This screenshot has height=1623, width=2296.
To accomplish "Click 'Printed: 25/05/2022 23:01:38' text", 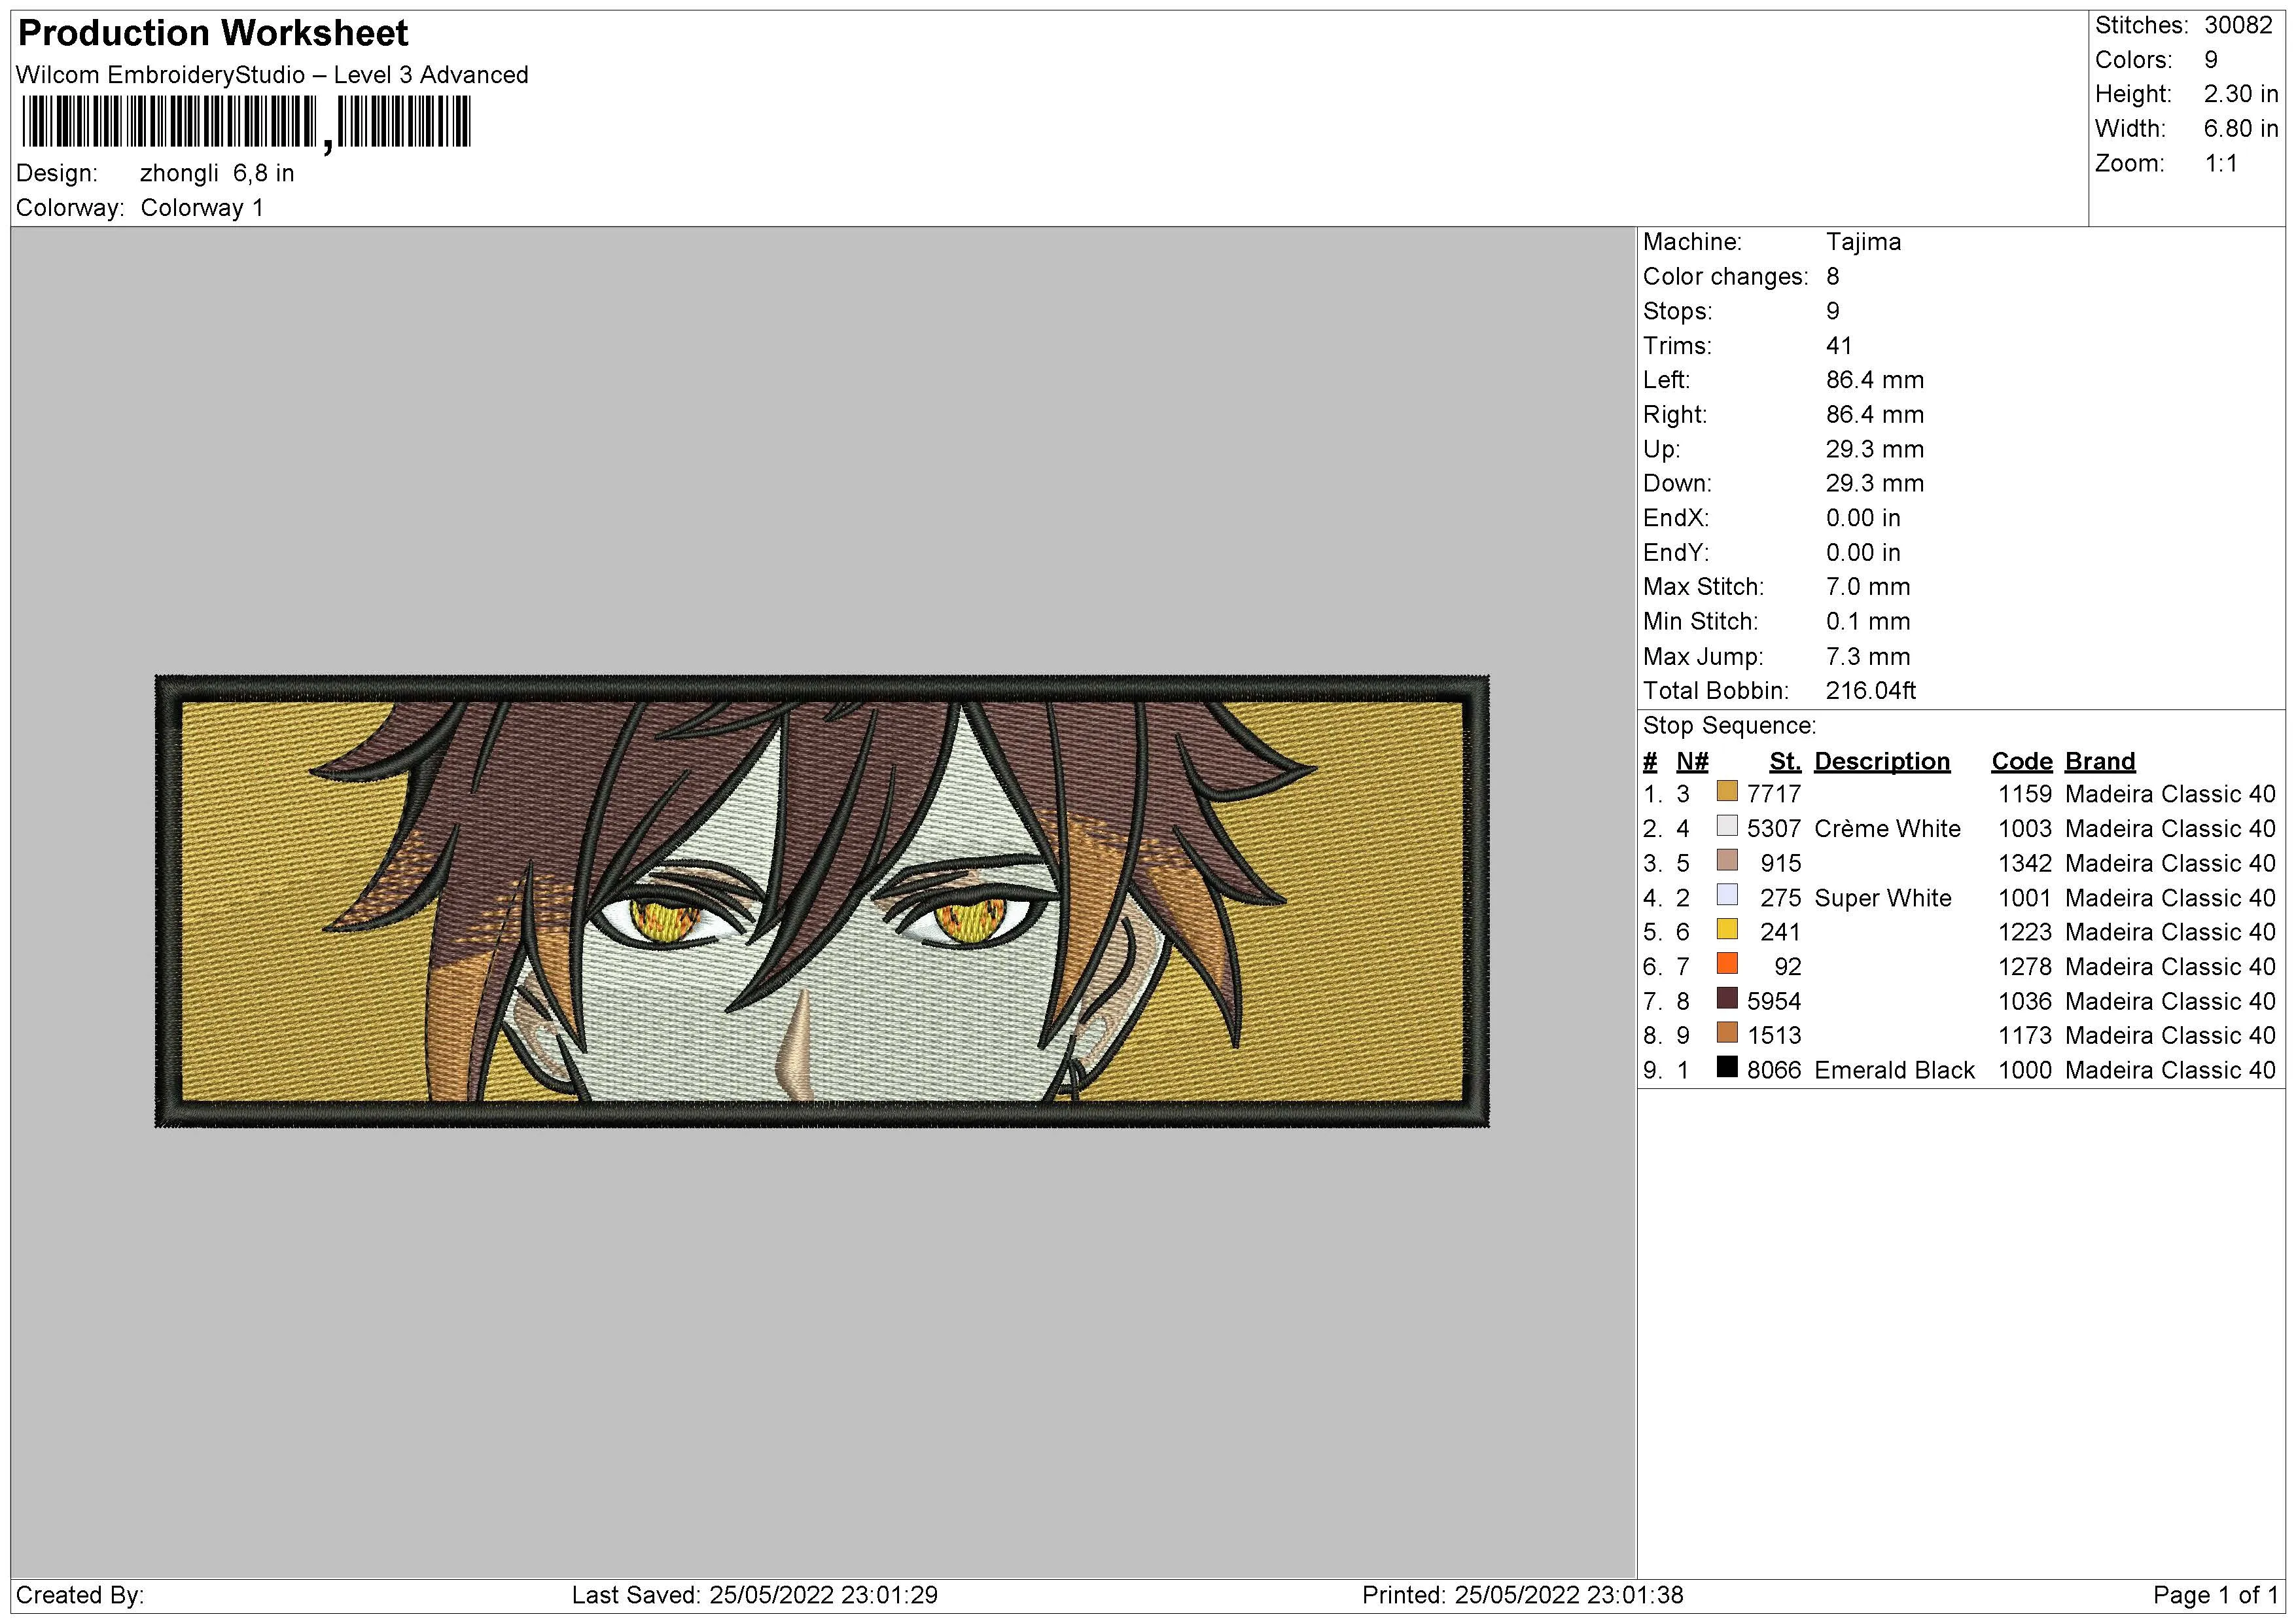I will click(x=1523, y=1595).
